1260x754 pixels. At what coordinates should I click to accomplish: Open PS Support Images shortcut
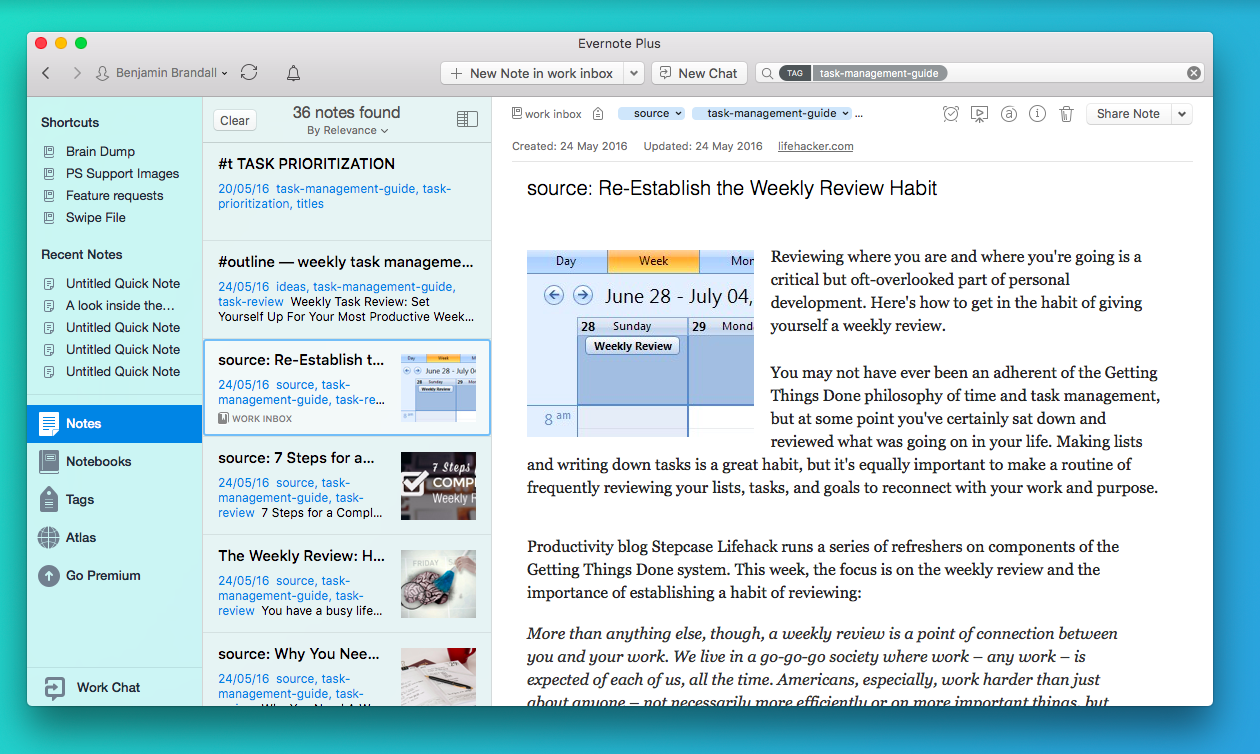pos(122,173)
